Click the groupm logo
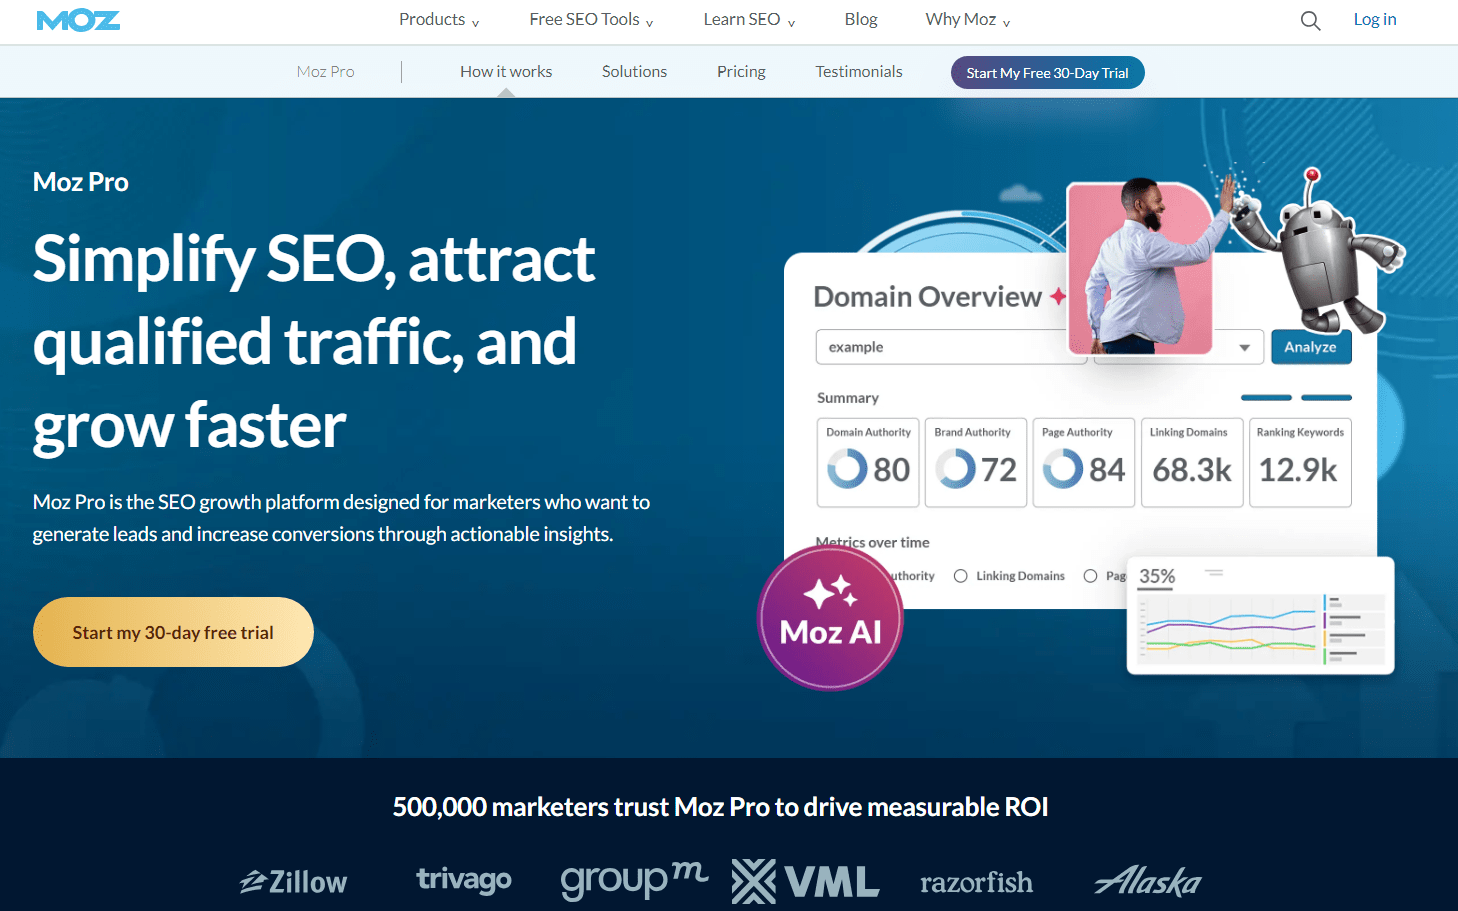The width and height of the screenshot is (1458, 911). pos(634,879)
